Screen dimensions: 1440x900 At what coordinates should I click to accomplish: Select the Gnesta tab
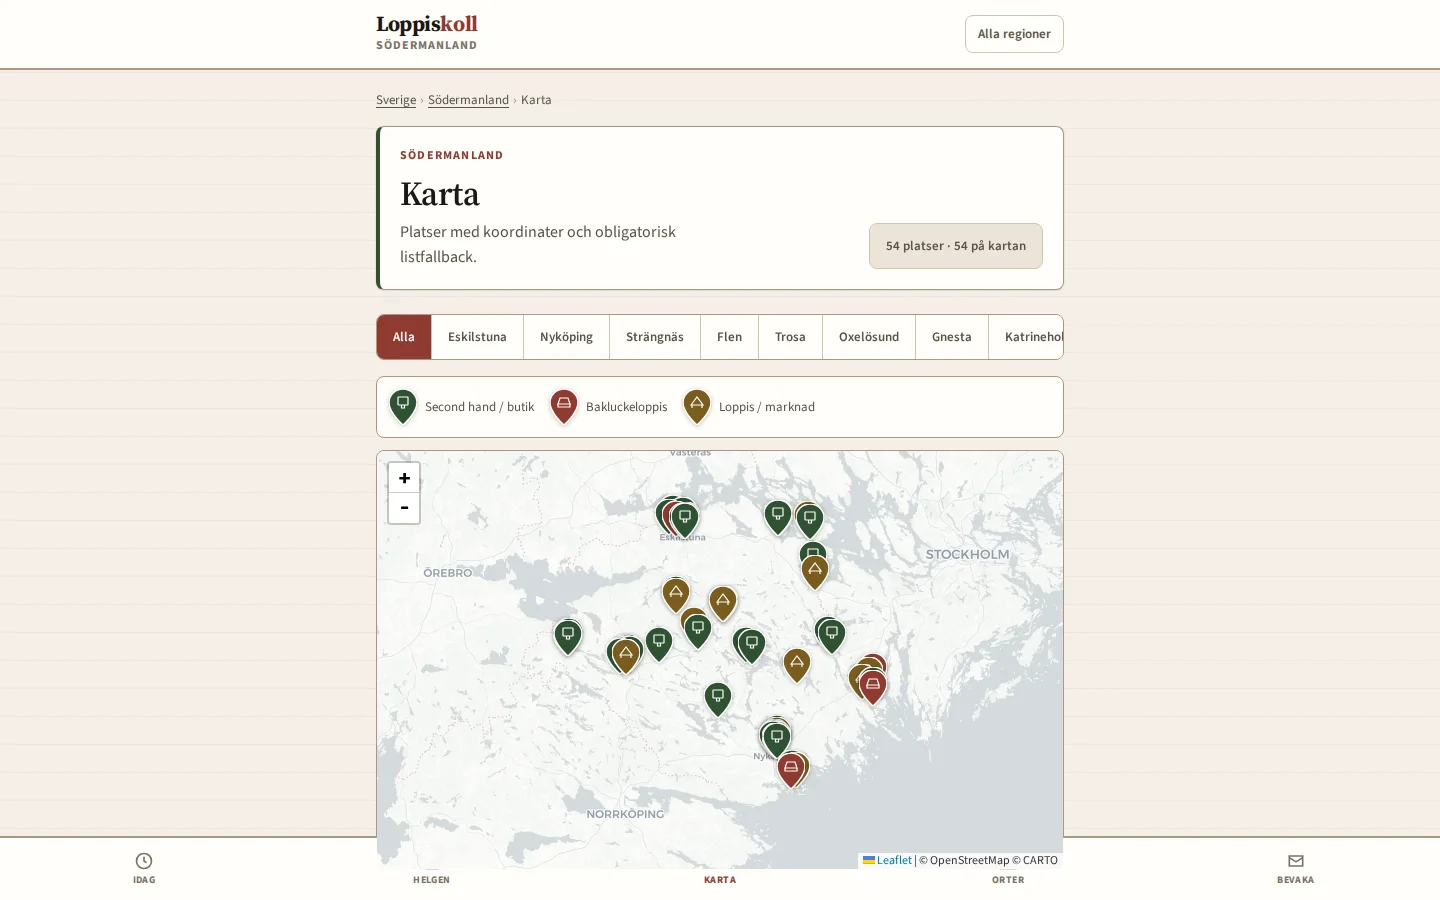pos(952,337)
